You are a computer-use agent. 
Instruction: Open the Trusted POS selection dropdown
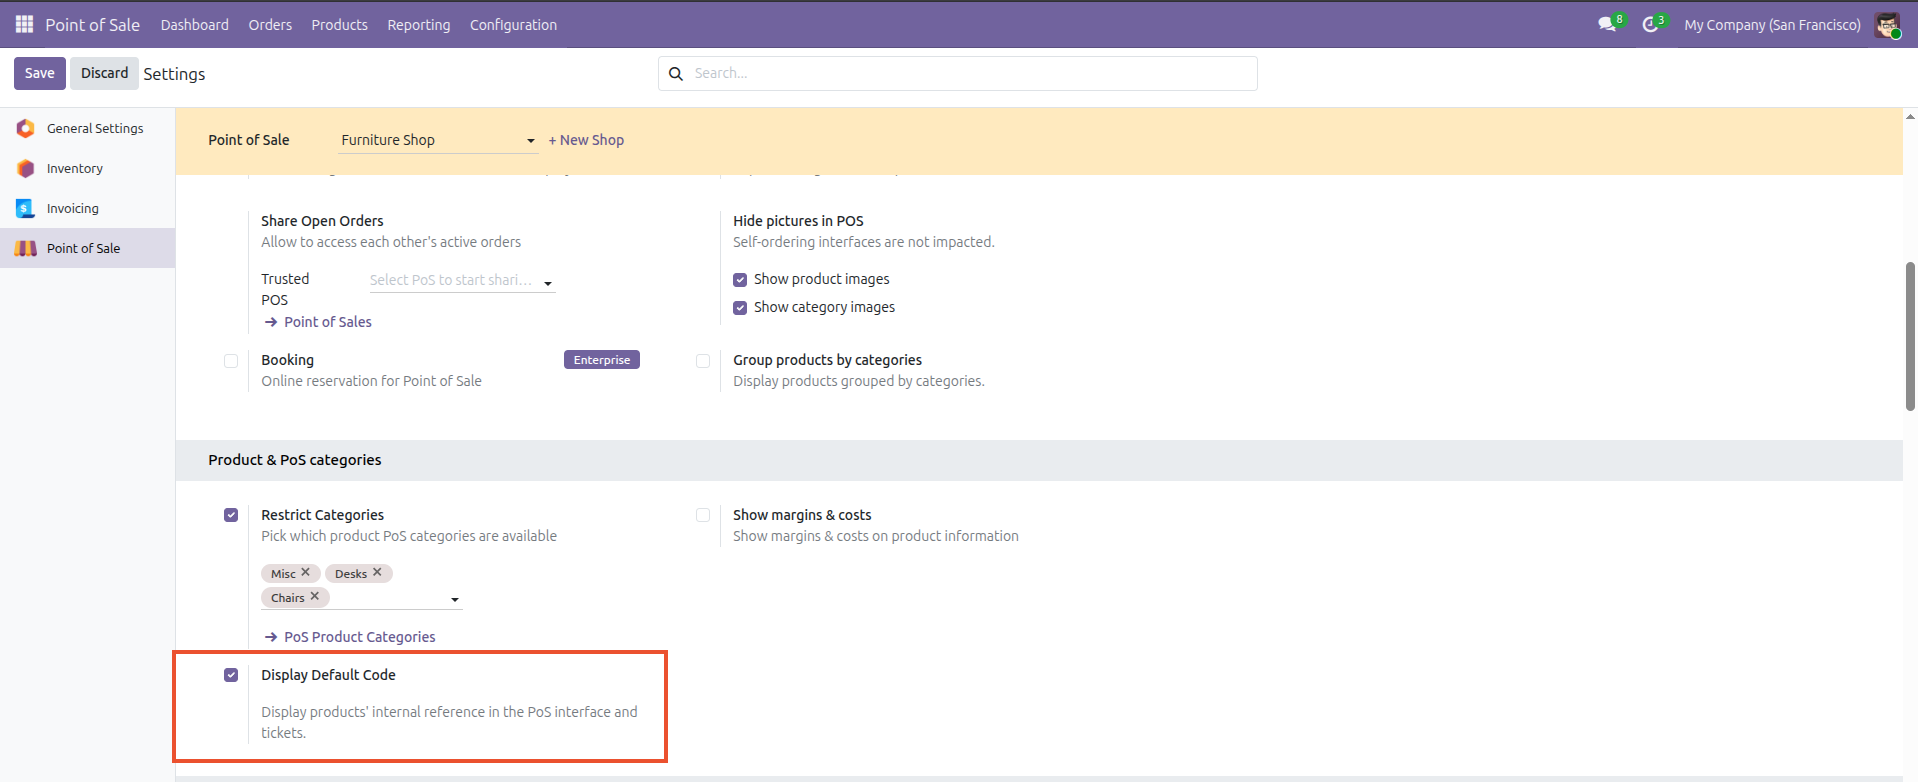(x=462, y=281)
